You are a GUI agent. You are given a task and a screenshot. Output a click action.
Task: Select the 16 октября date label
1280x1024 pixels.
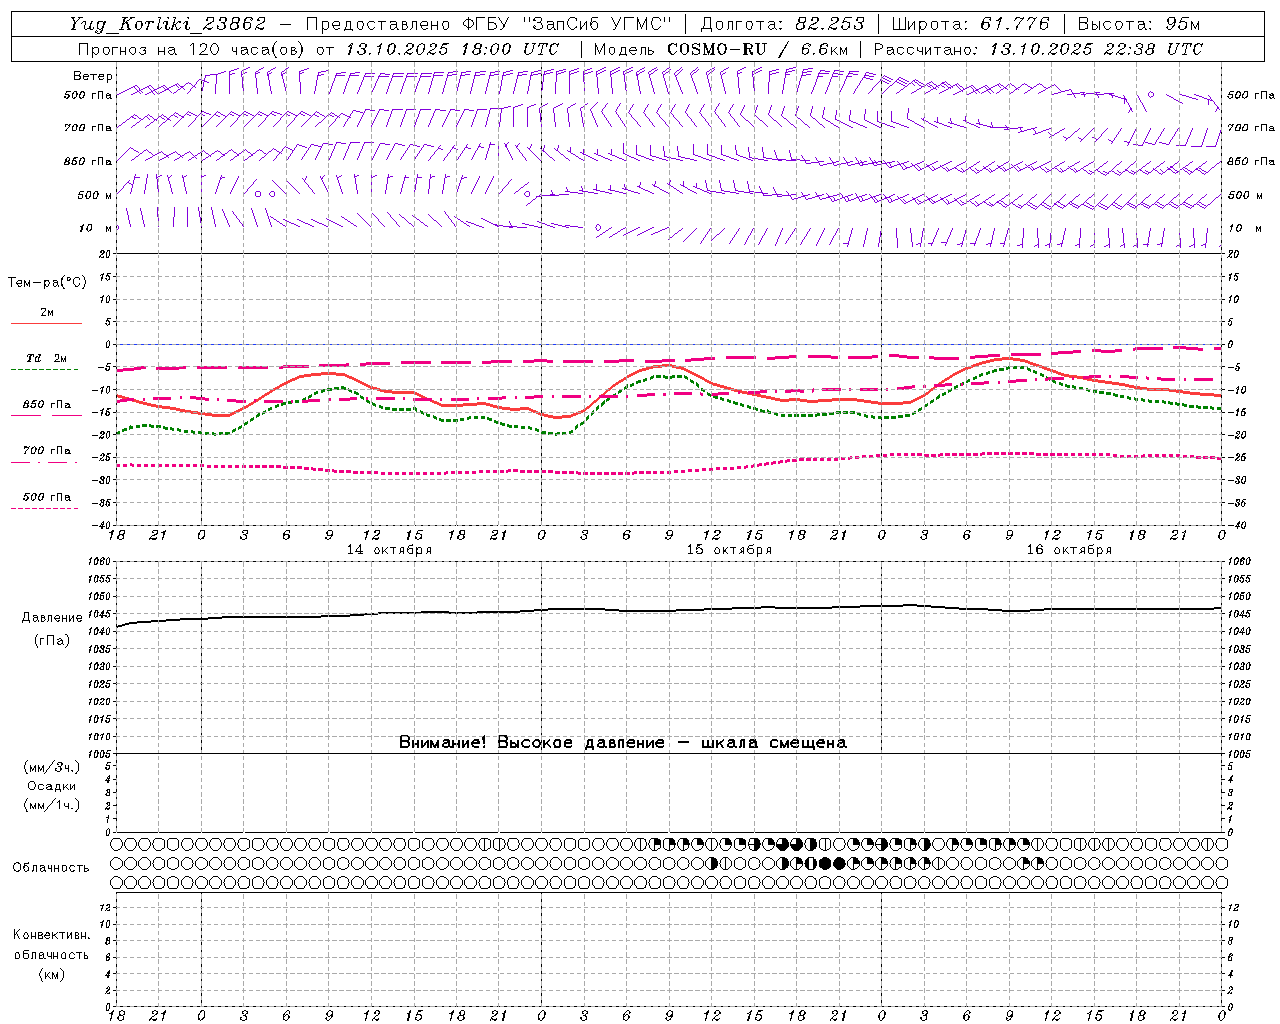click(x=1069, y=550)
